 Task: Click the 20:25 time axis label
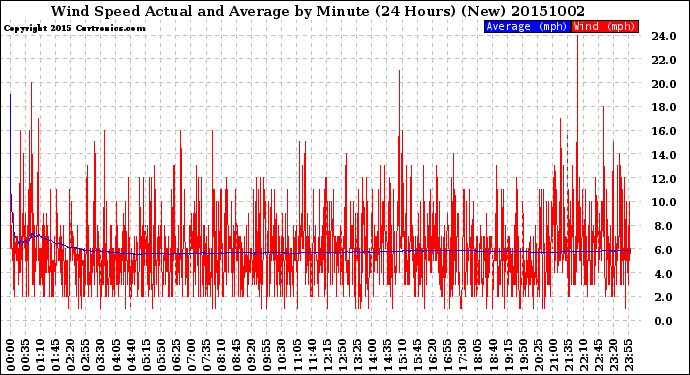(538, 355)
